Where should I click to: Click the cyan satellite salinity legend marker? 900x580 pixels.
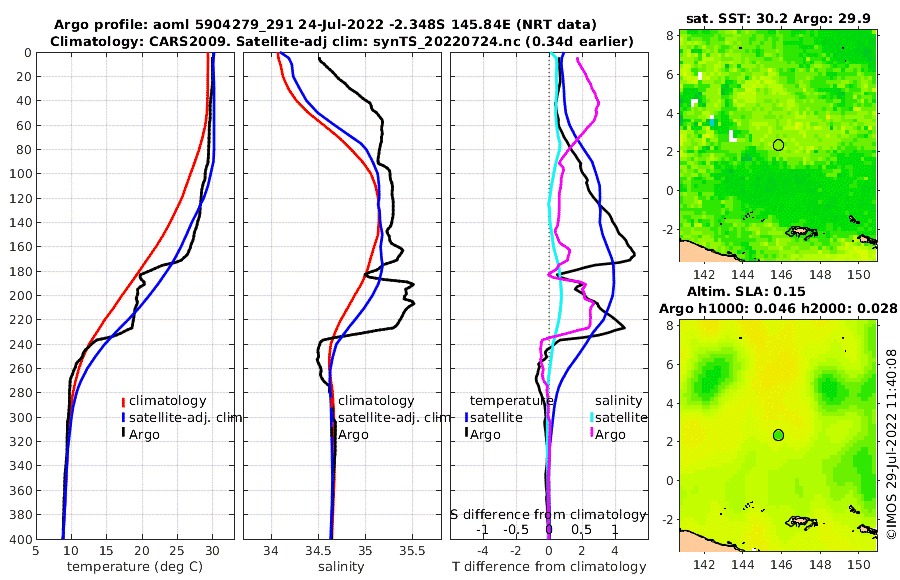click(x=591, y=417)
